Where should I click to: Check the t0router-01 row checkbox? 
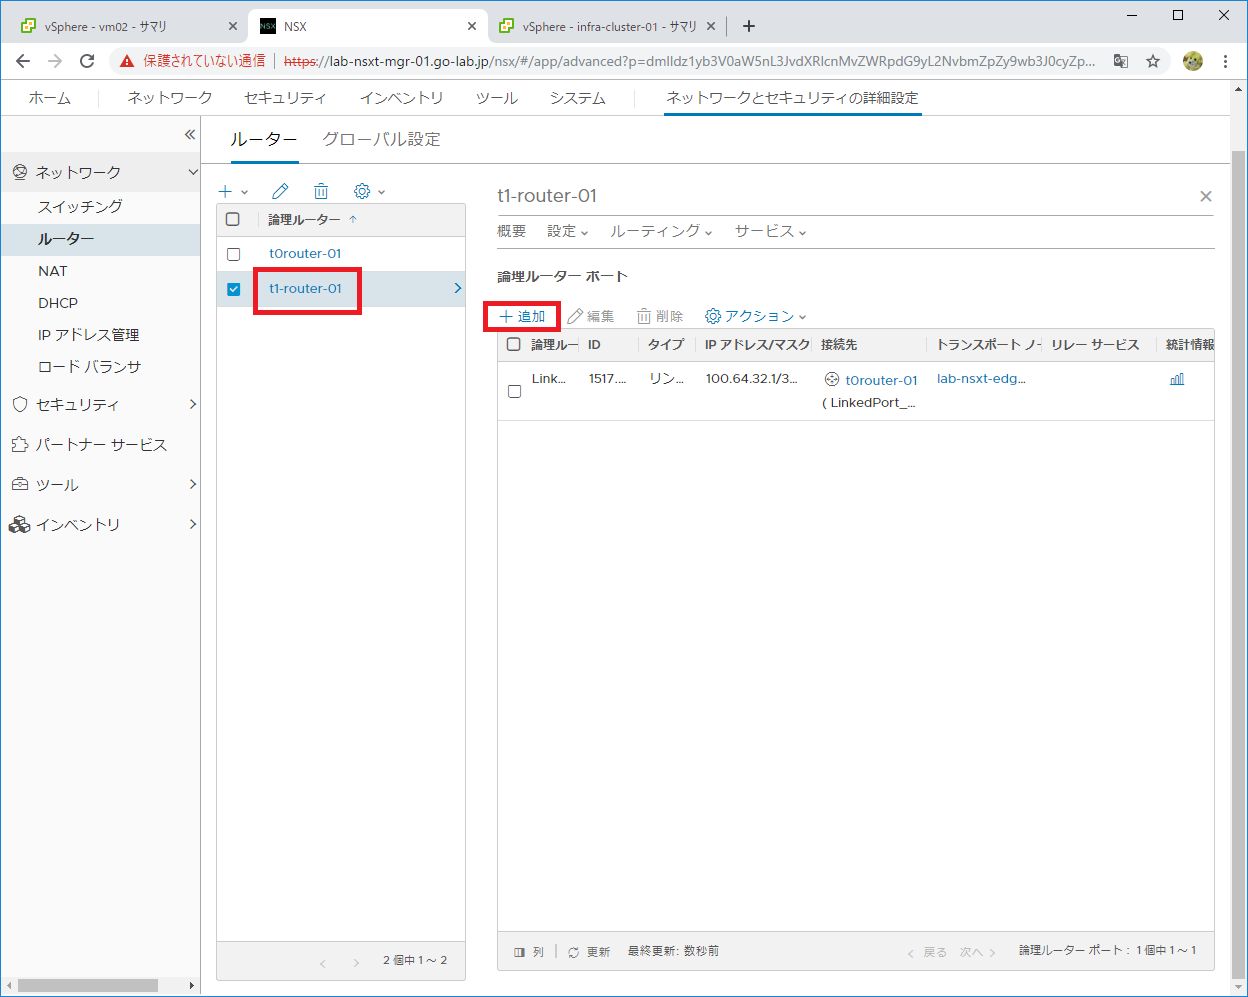pos(233,254)
